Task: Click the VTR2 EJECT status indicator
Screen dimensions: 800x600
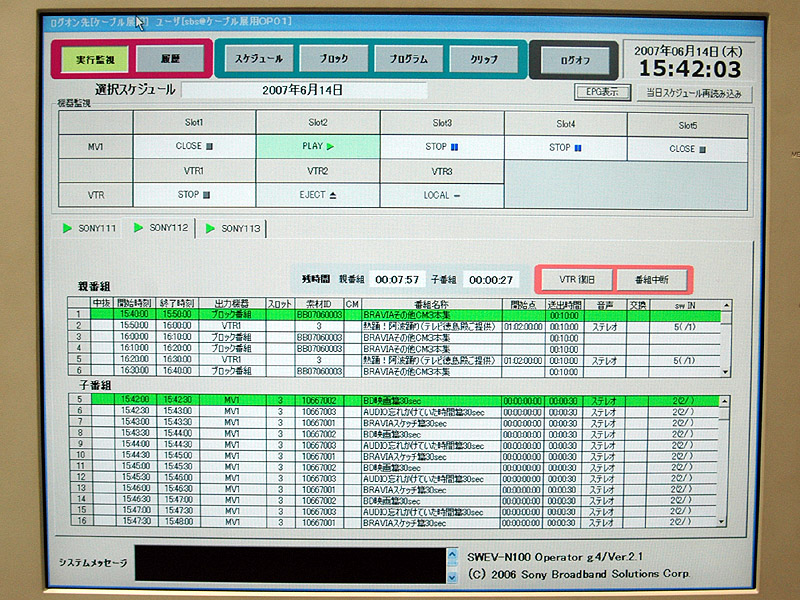Action: tap(318, 196)
